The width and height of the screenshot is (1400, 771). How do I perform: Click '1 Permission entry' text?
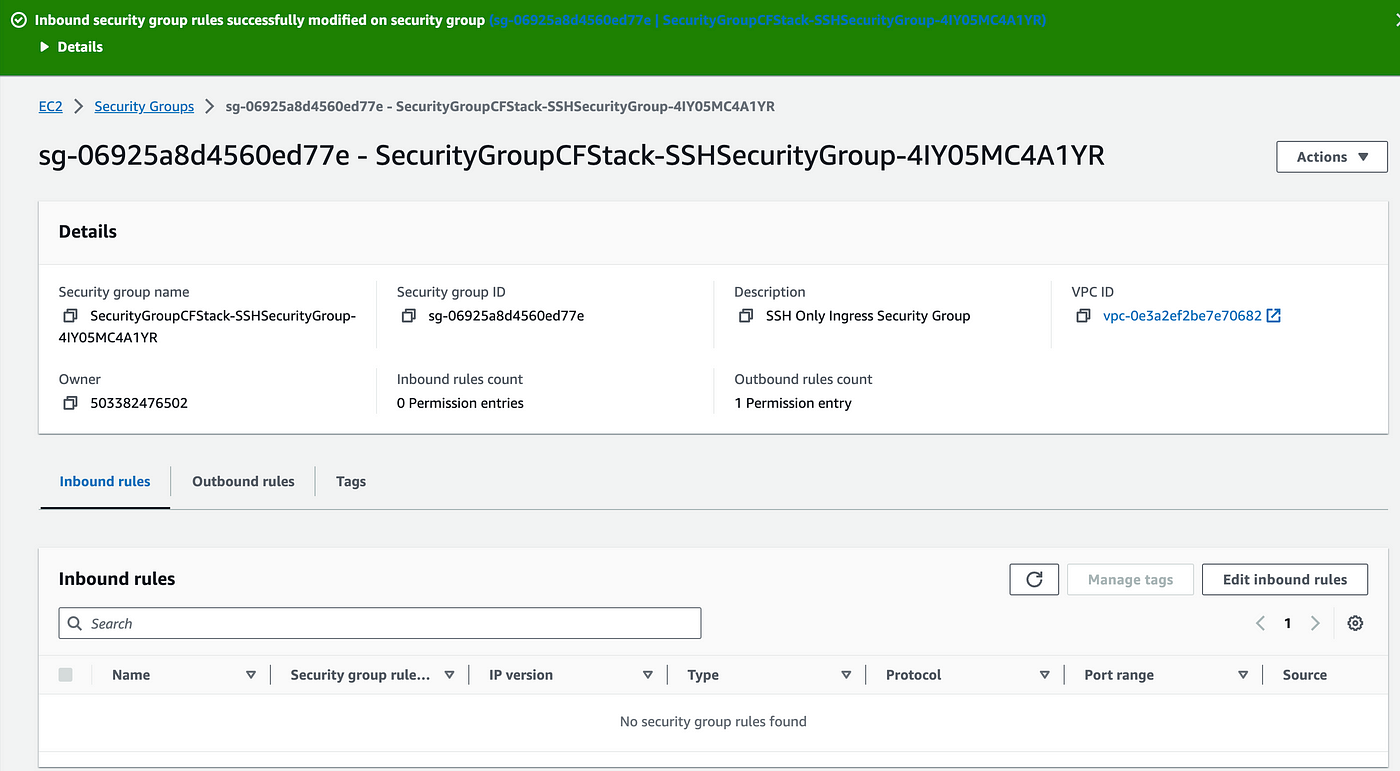point(793,403)
